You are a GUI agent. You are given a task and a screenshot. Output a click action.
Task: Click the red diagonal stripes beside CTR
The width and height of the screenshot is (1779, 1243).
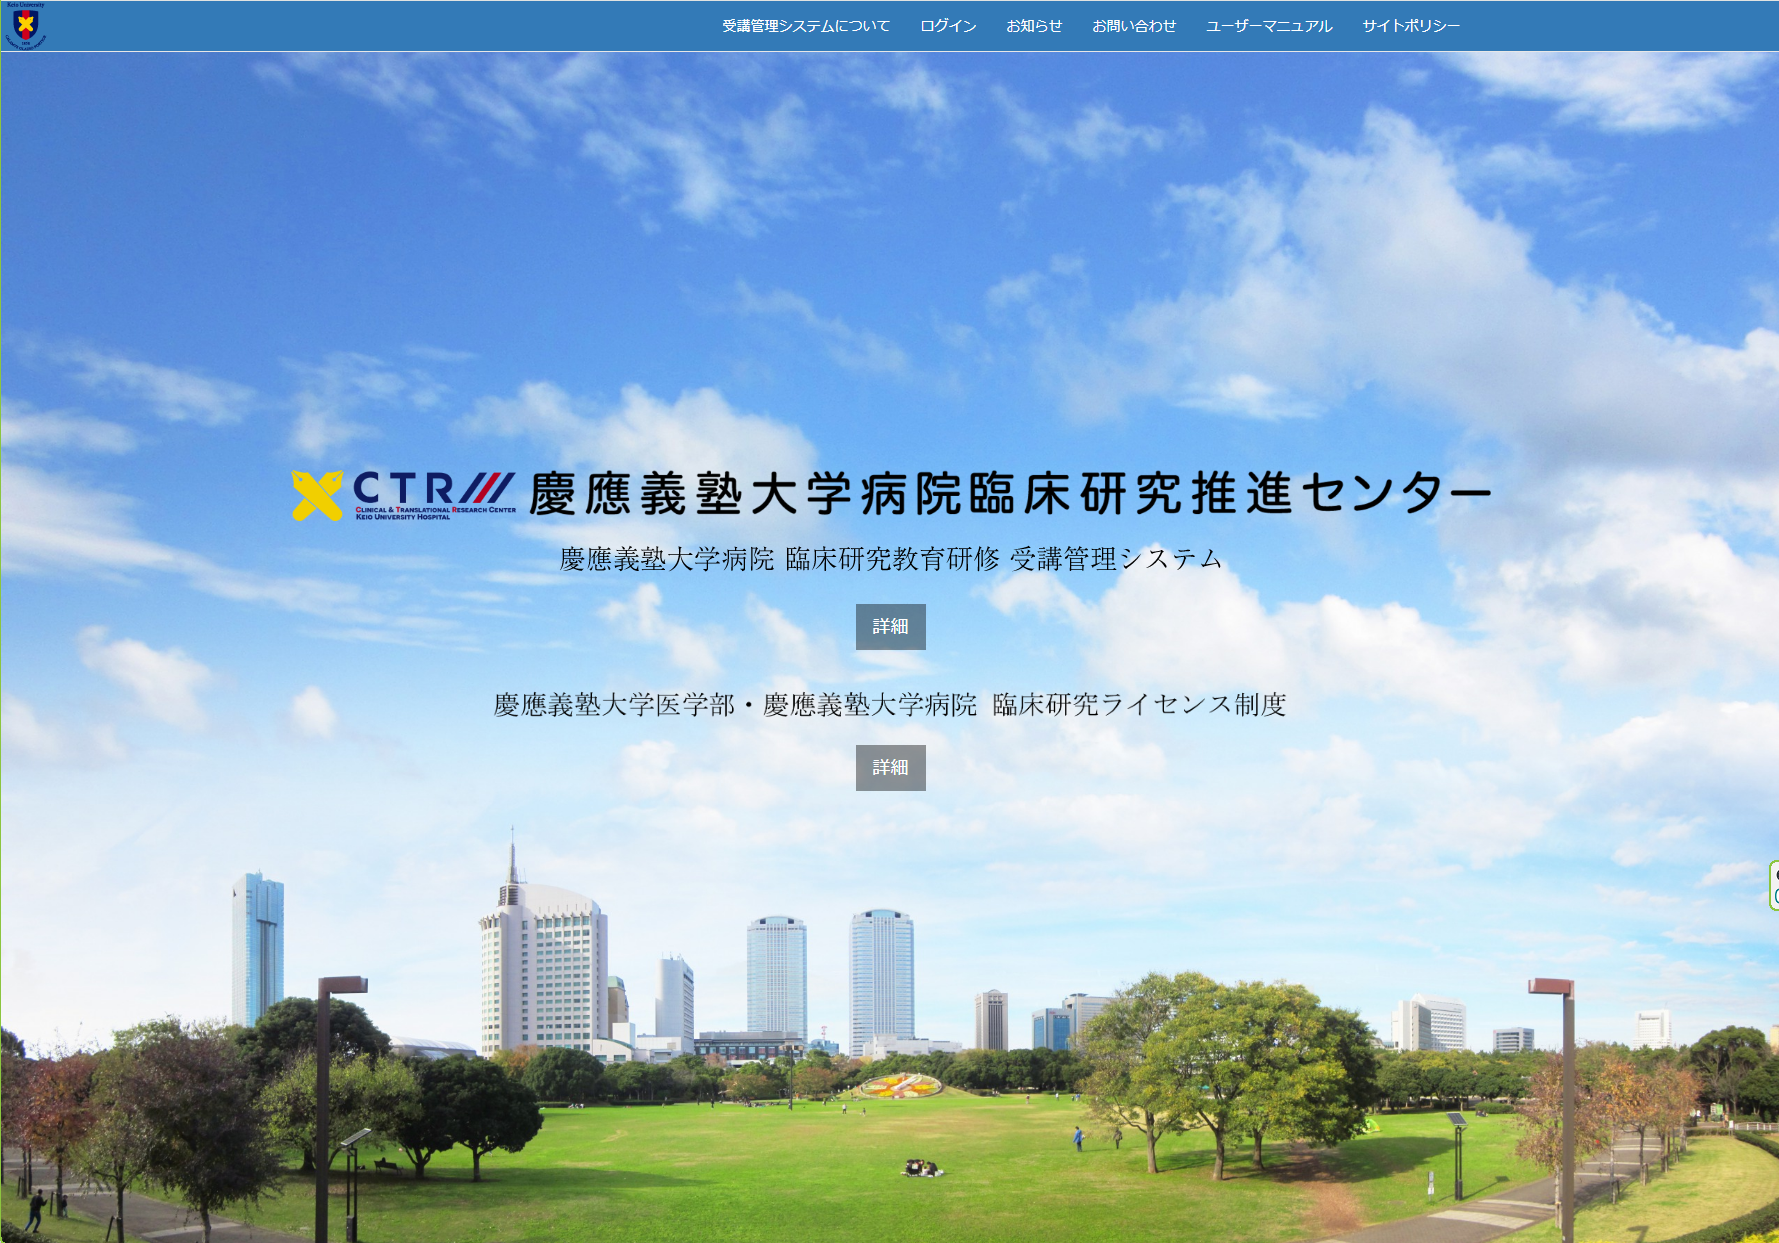pyautogui.click(x=488, y=488)
